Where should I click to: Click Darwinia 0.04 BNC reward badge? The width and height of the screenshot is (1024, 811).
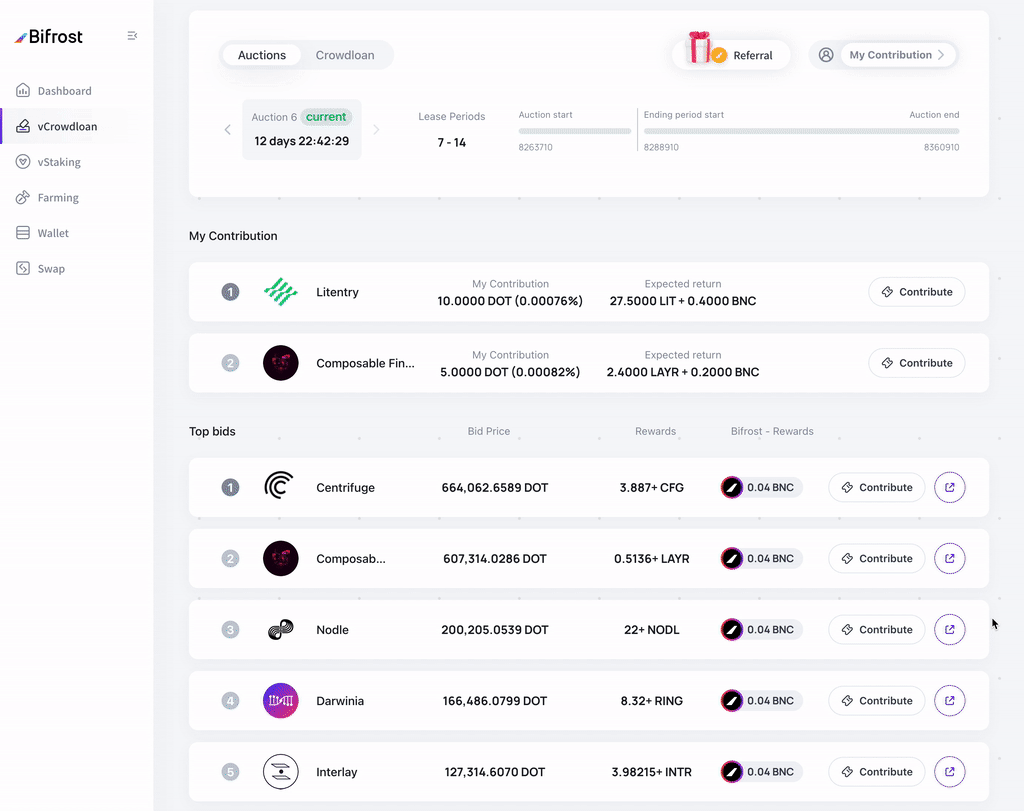click(761, 701)
